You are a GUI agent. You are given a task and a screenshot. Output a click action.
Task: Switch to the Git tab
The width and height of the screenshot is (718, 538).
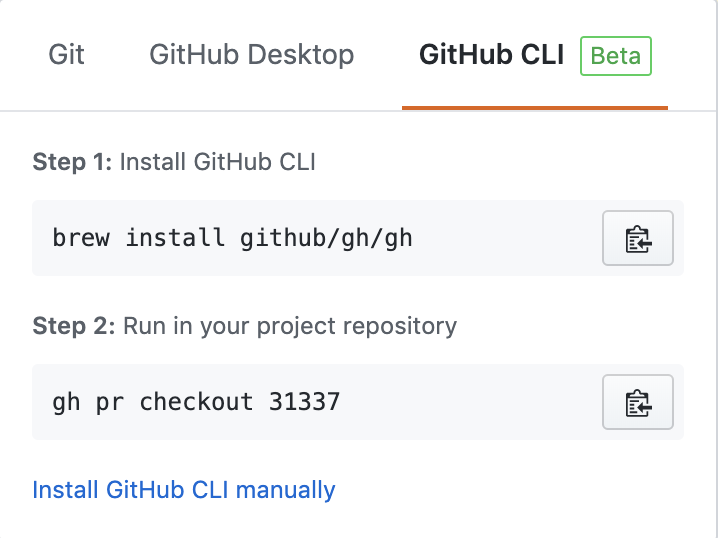66,55
